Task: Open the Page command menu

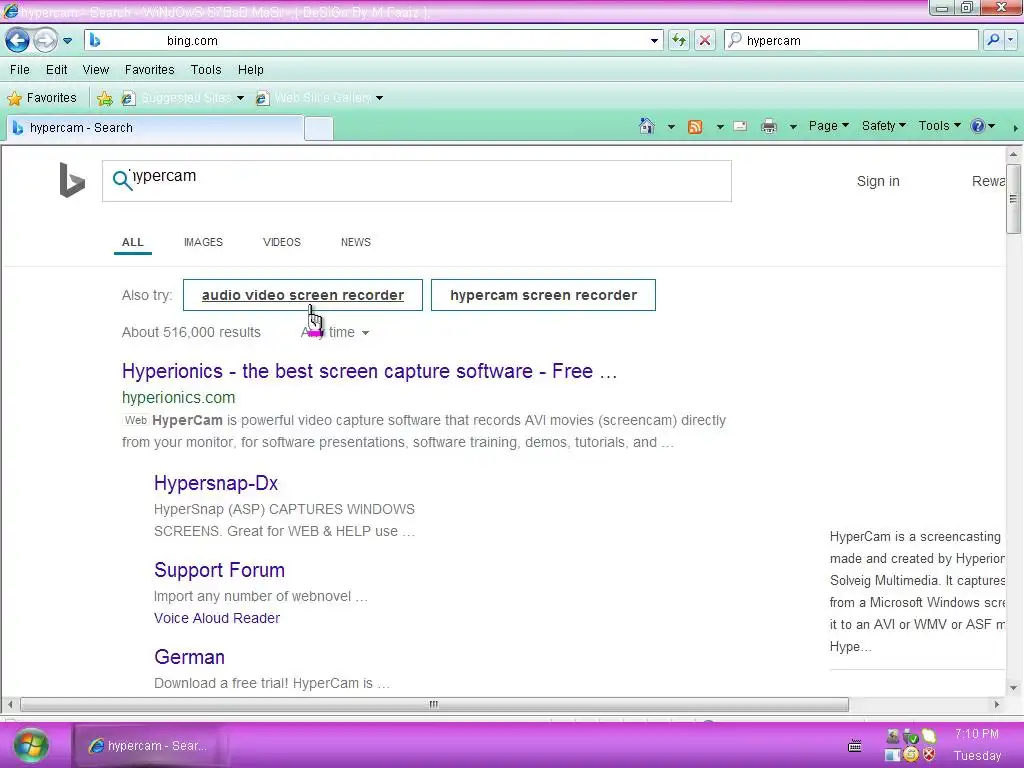Action: tap(828, 126)
